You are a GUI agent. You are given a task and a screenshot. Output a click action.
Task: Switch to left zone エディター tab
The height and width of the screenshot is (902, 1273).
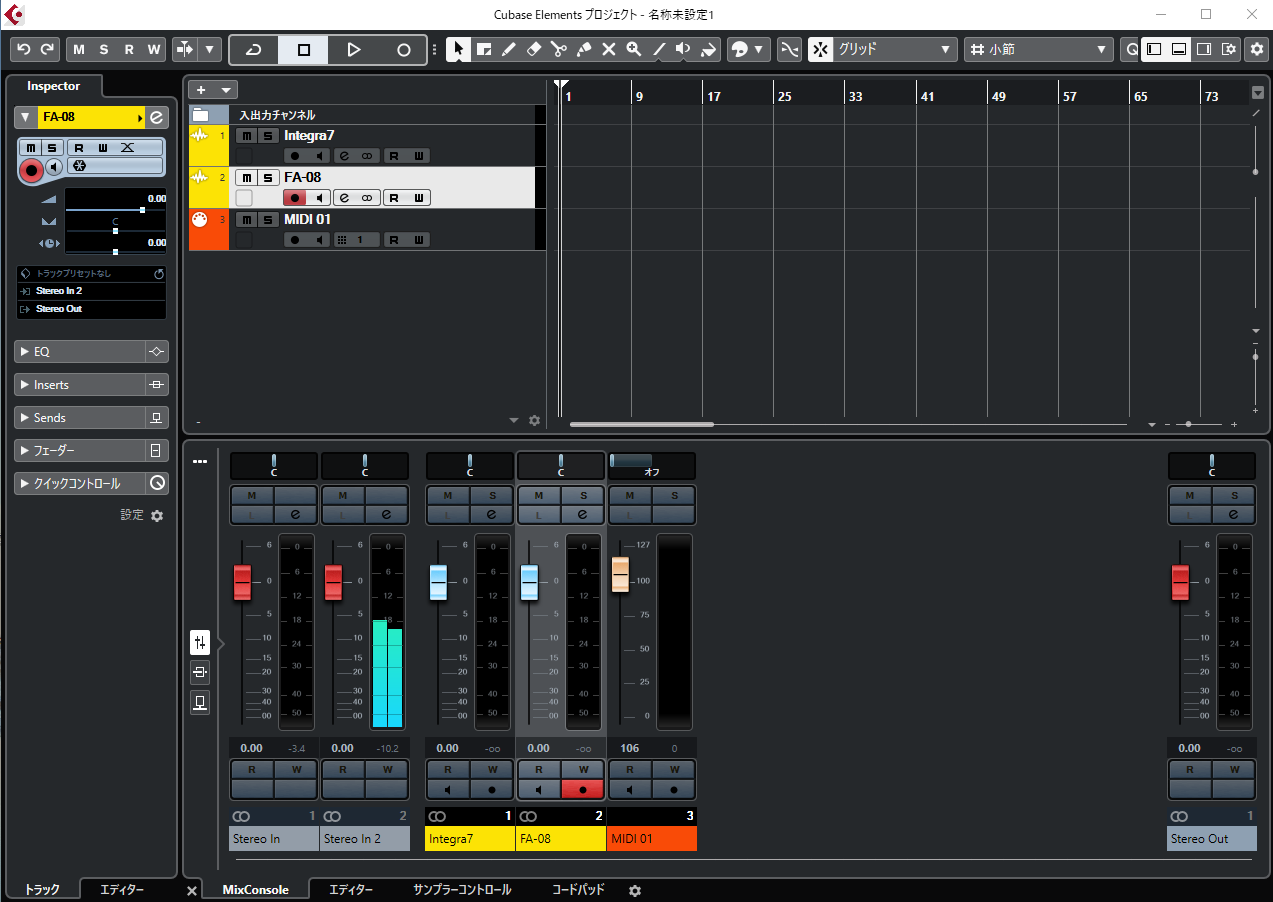pyautogui.click(x=122, y=890)
